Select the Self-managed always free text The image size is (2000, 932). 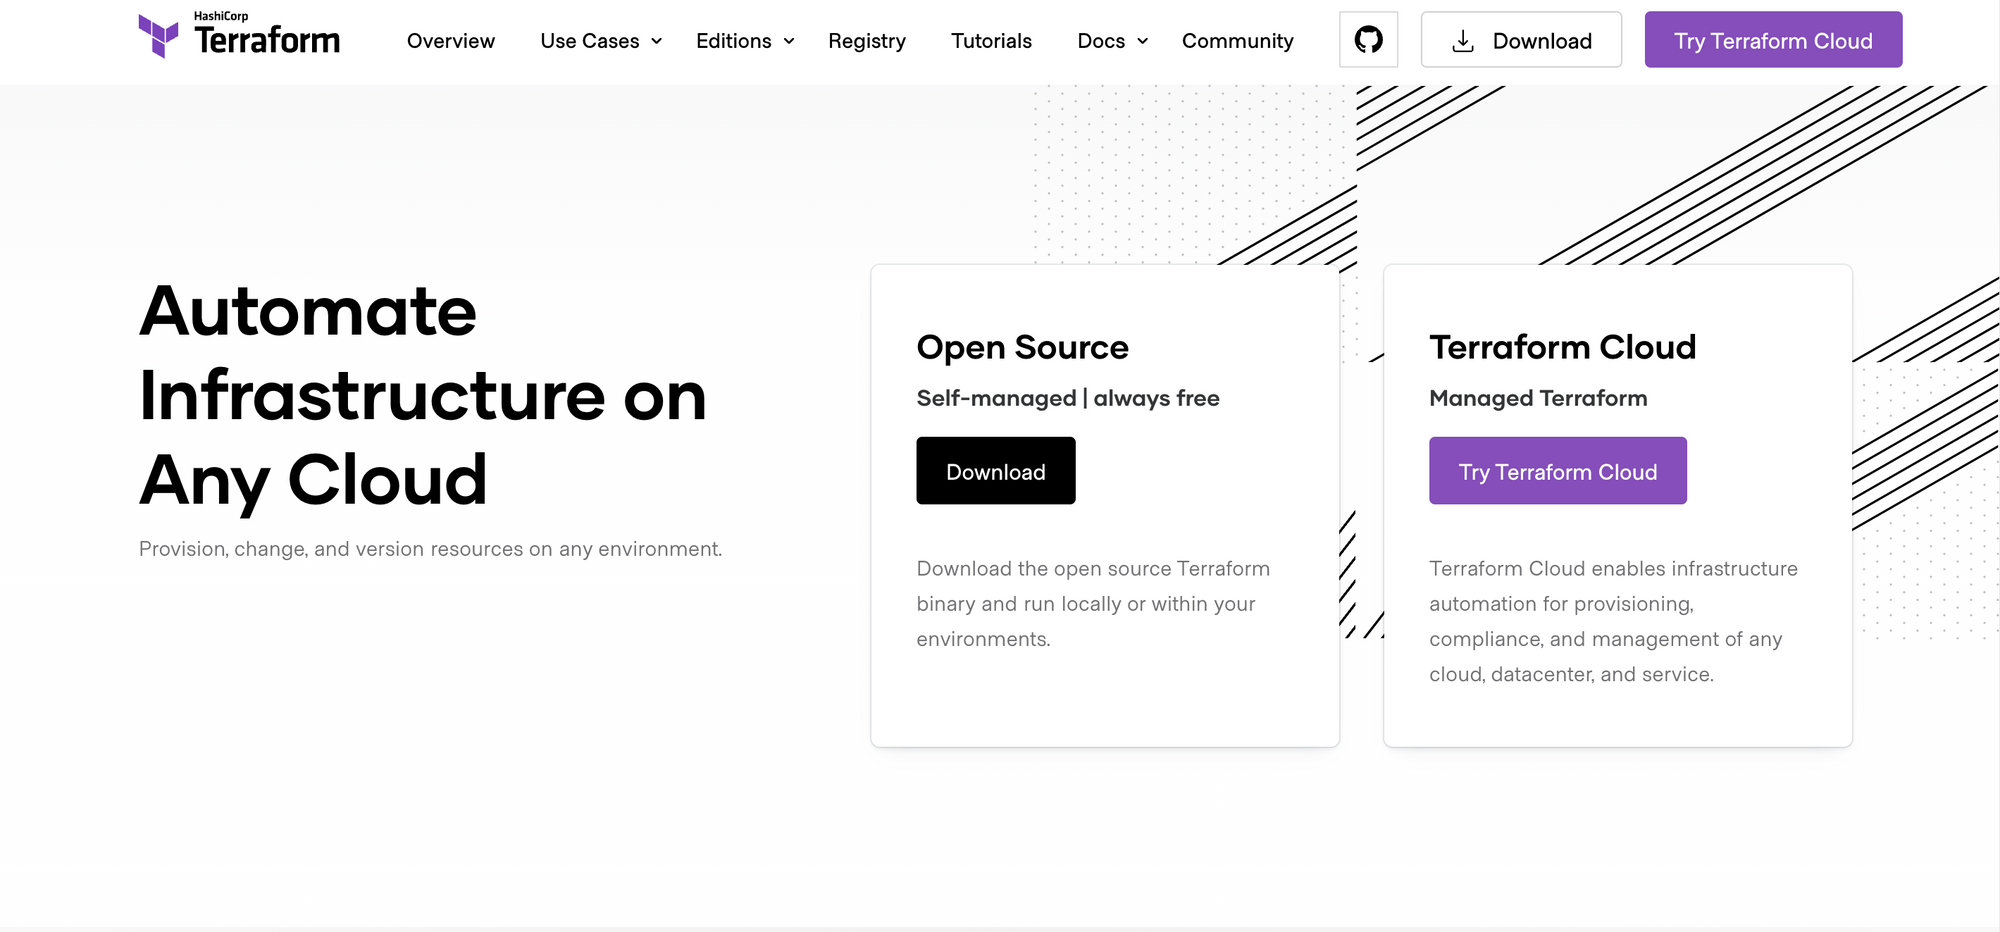(1067, 398)
